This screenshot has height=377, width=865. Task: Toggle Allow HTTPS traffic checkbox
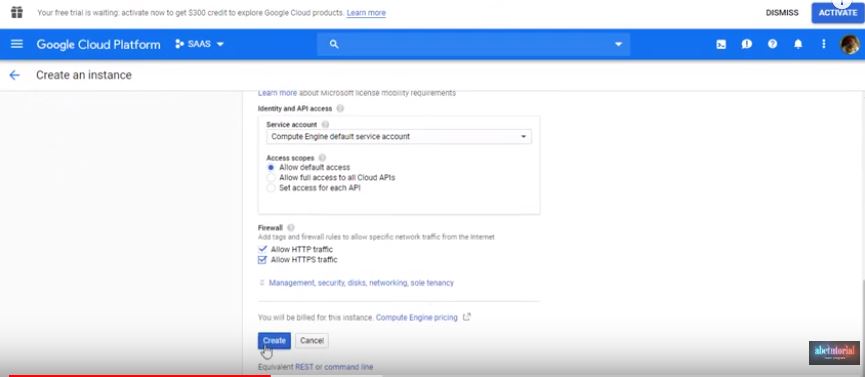pos(263,259)
